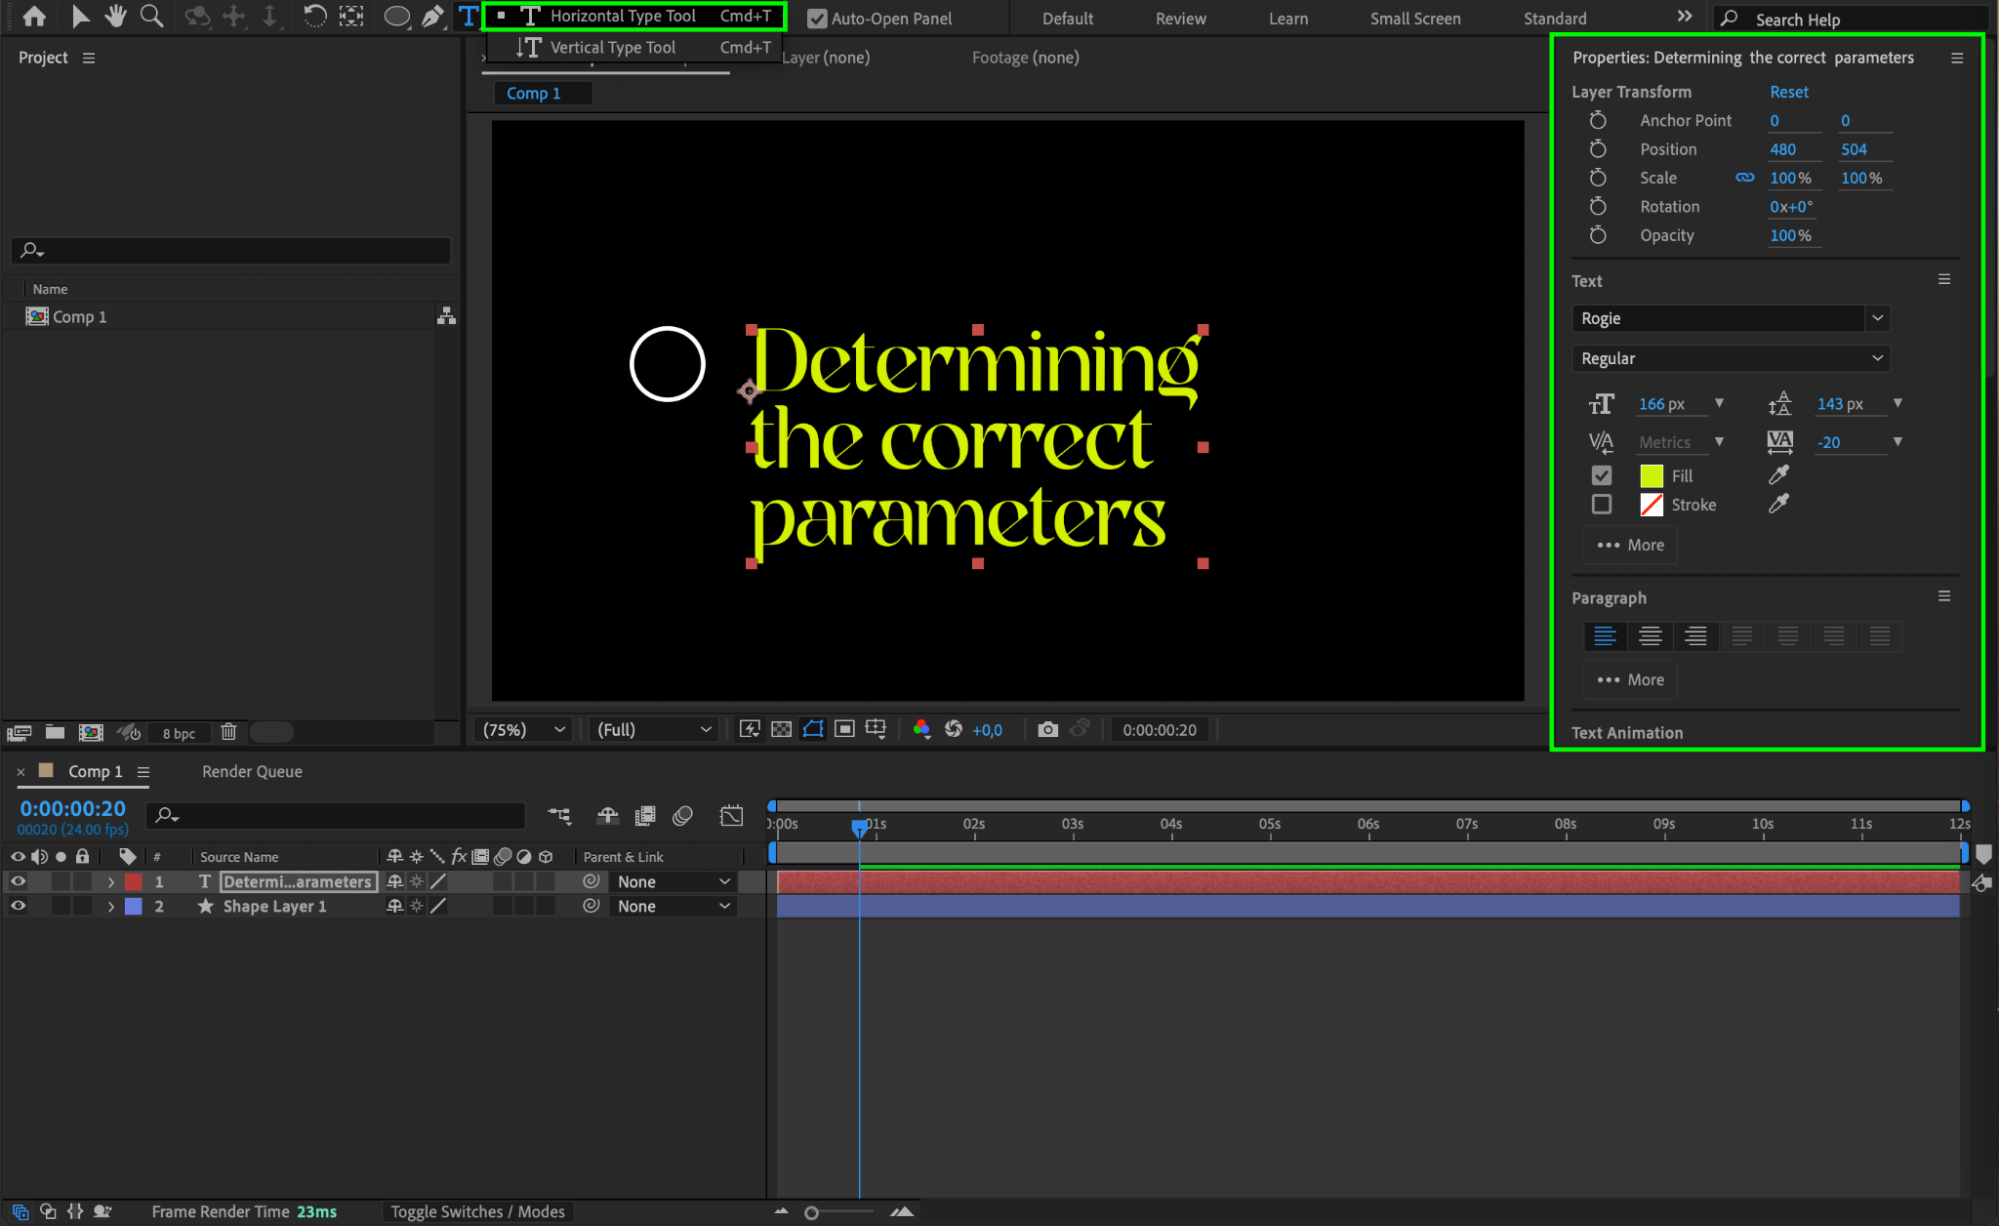Choose Horizontal Type Tool from flyout

pos(634,16)
